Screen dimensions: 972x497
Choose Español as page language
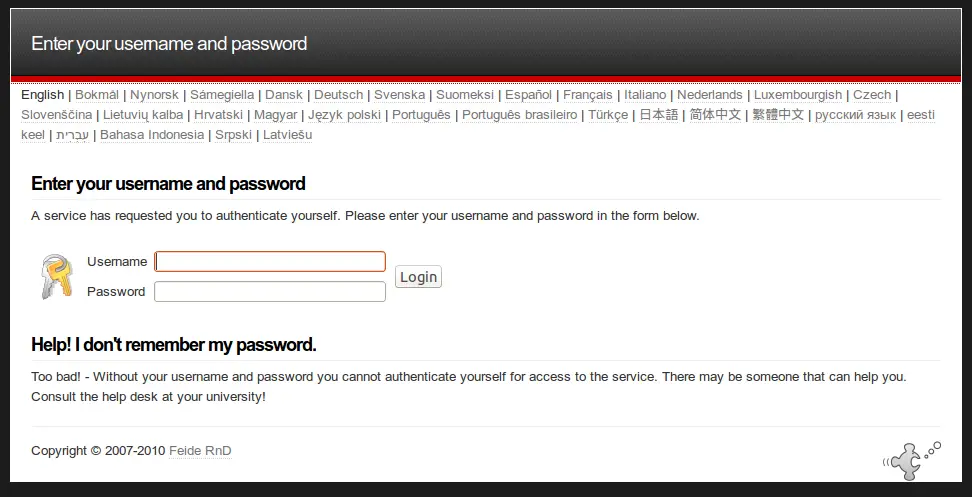click(x=528, y=95)
